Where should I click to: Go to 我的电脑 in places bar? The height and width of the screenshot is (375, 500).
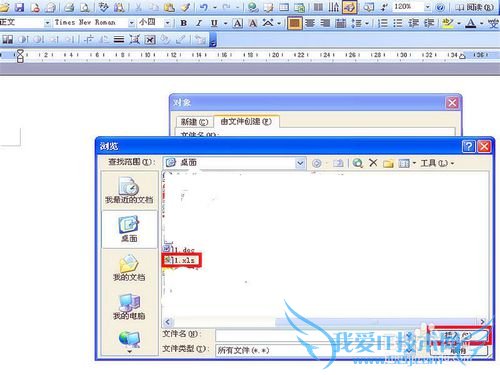point(129,307)
